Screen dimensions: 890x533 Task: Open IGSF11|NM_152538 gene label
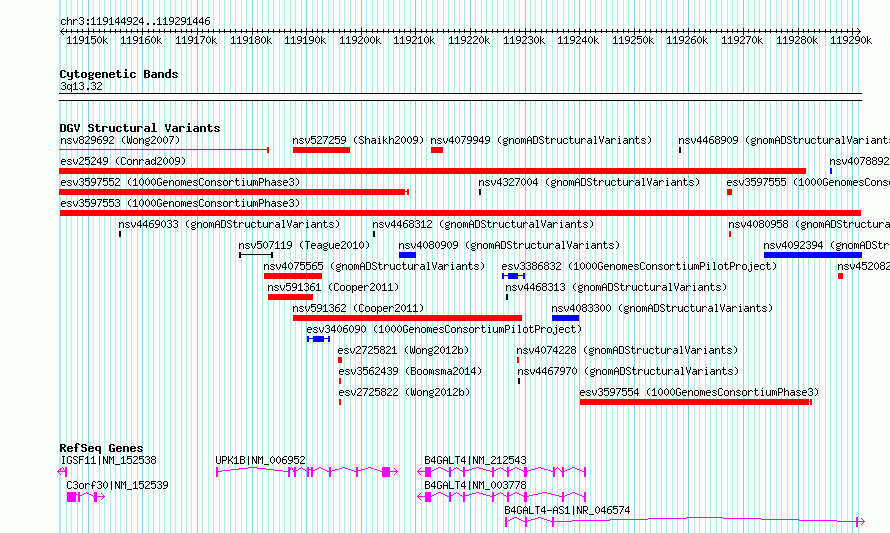pos(108,460)
